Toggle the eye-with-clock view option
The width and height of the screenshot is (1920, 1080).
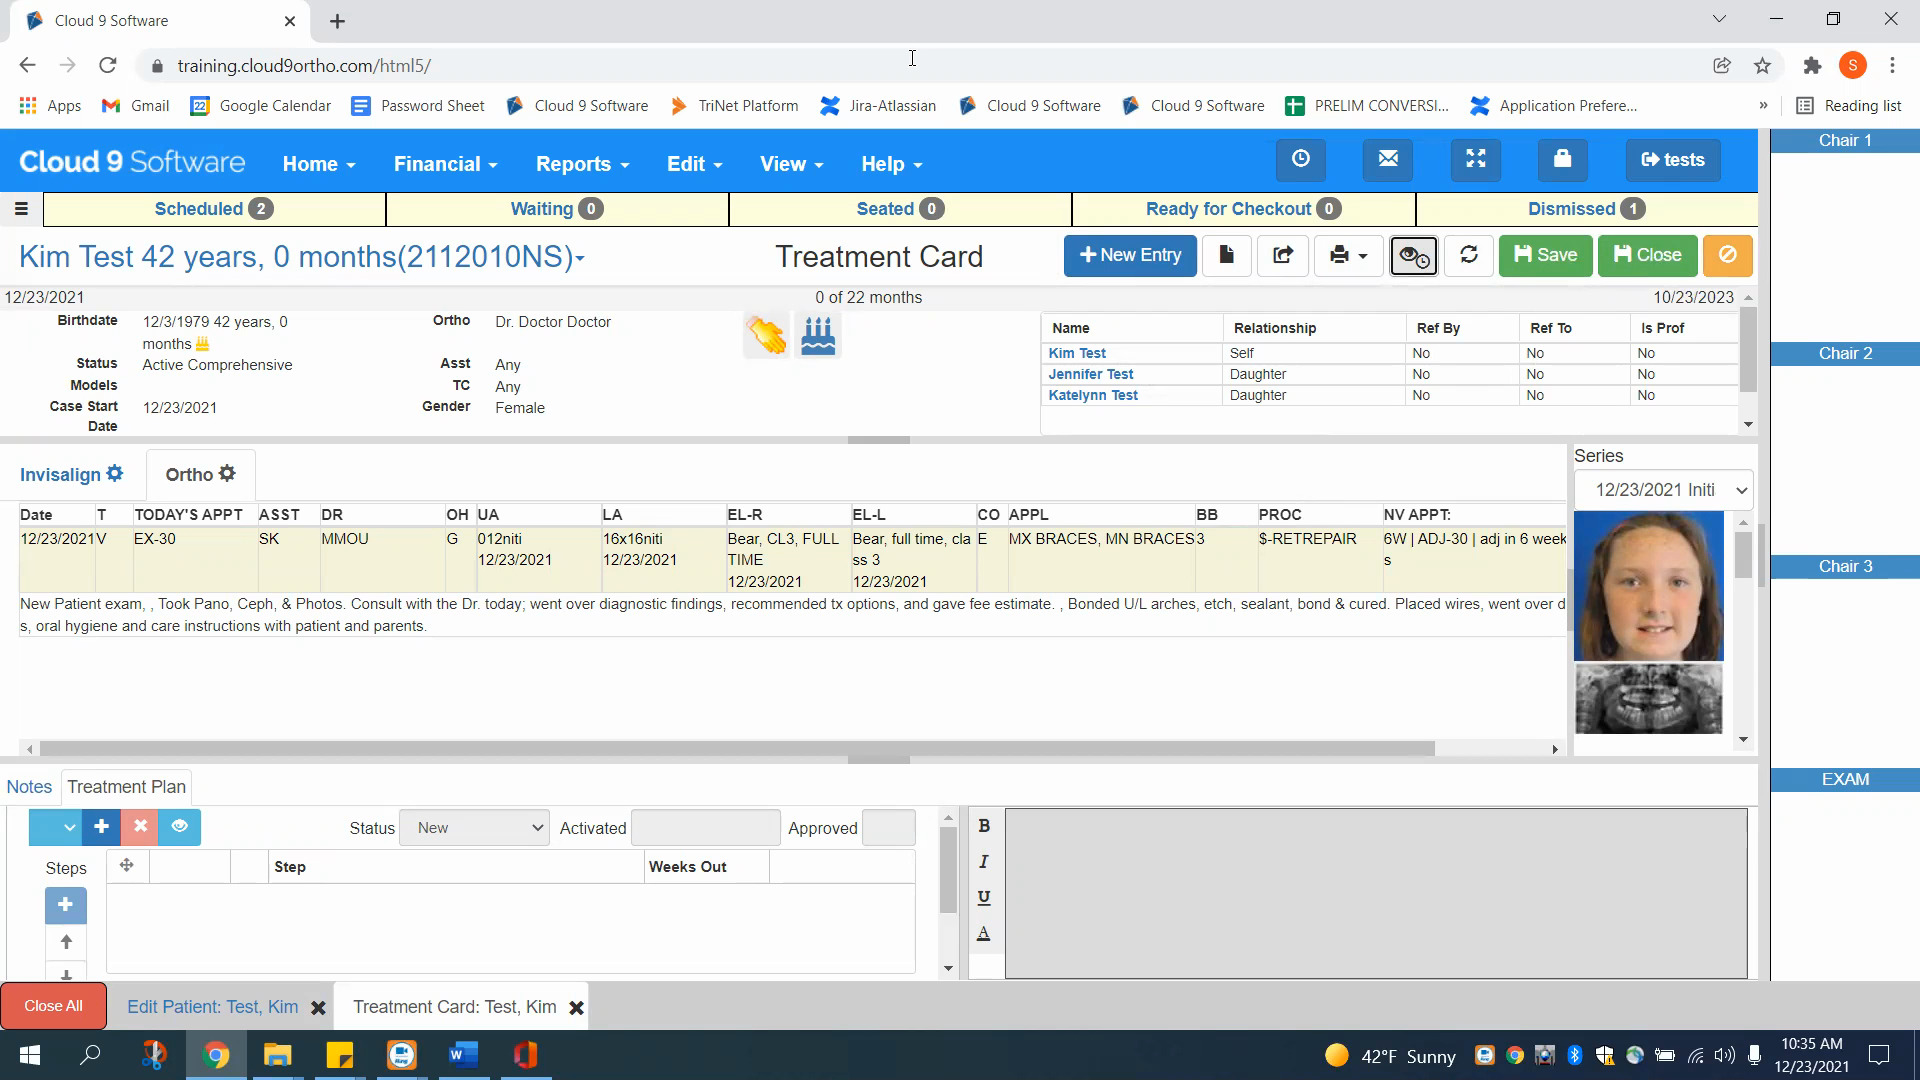1412,256
